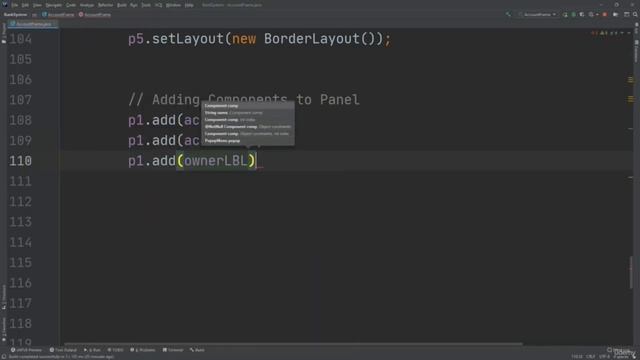This screenshot has width=640, height=360.
Task: Click the 'setLayout' method call text
Action: (188, 39)
